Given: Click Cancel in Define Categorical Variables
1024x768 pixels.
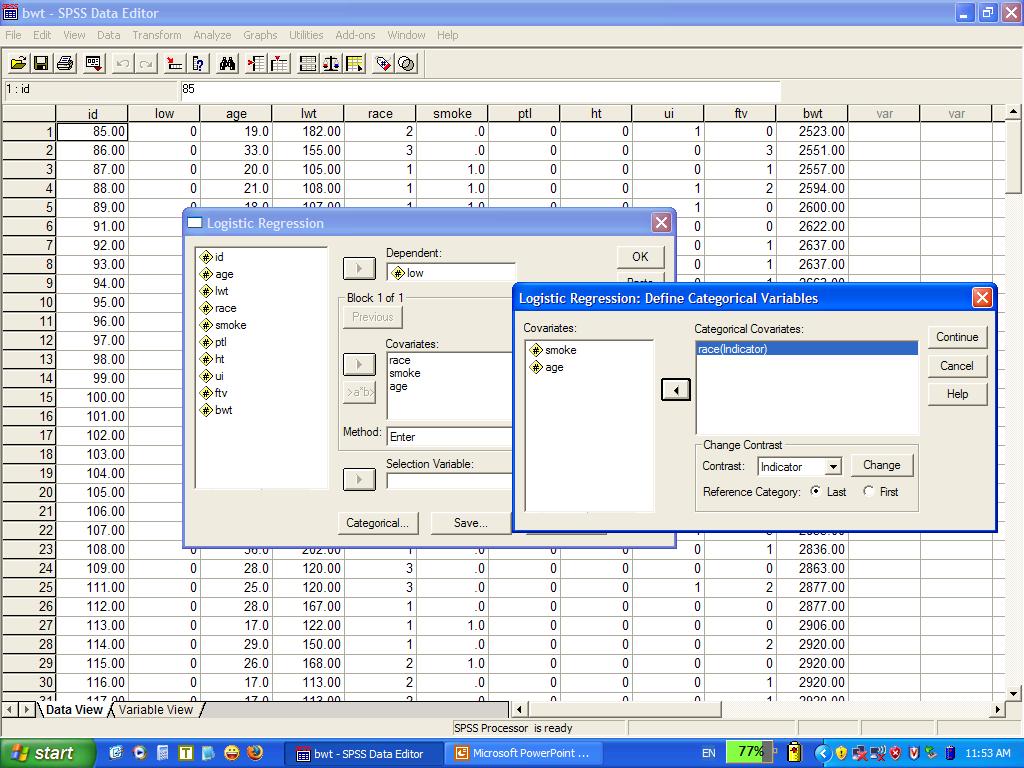Looking at the screenshot, I should click(957, 366).
